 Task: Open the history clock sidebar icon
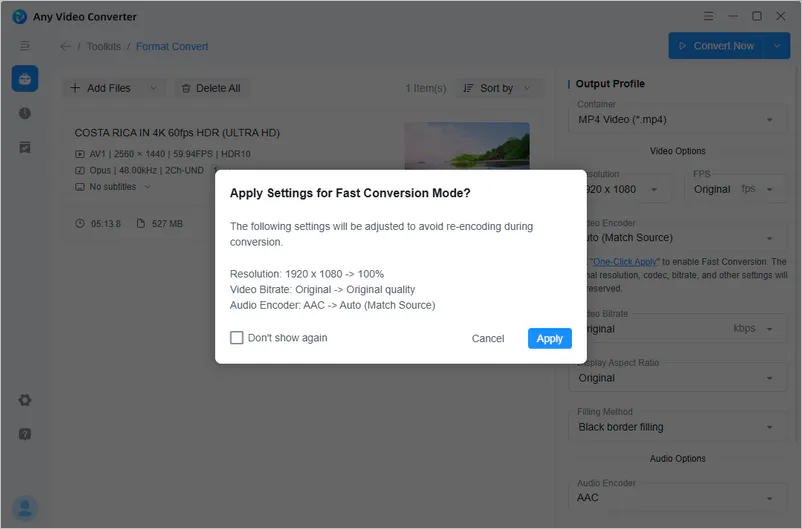pos(25,113)
